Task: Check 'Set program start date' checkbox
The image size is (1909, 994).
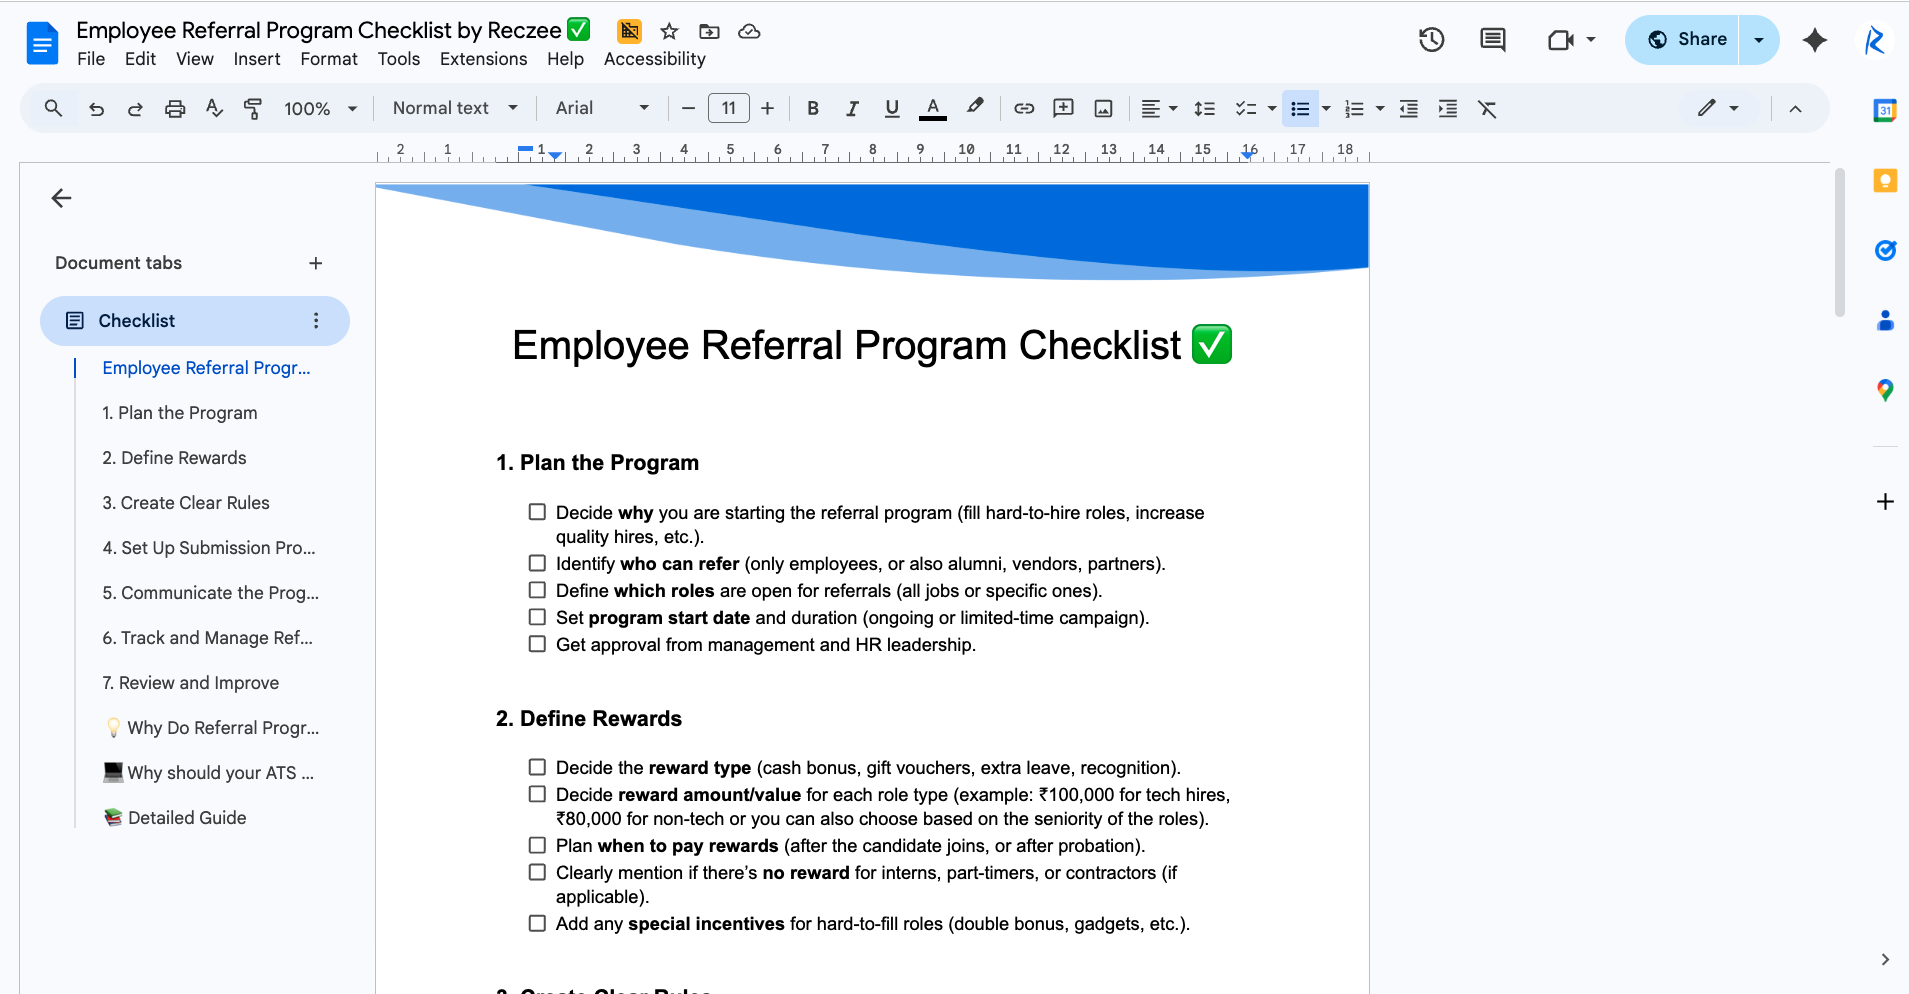Action: tap(537, 617)
